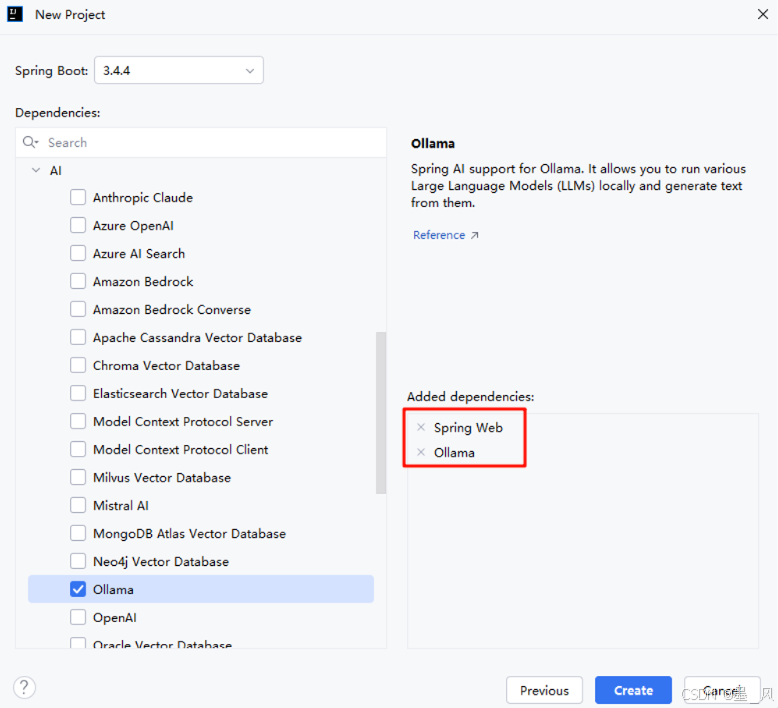Check Elasticsearch Vector Database
Image resolution: width=778 pixels, height=708 pixels.
[x=78, y=393]
